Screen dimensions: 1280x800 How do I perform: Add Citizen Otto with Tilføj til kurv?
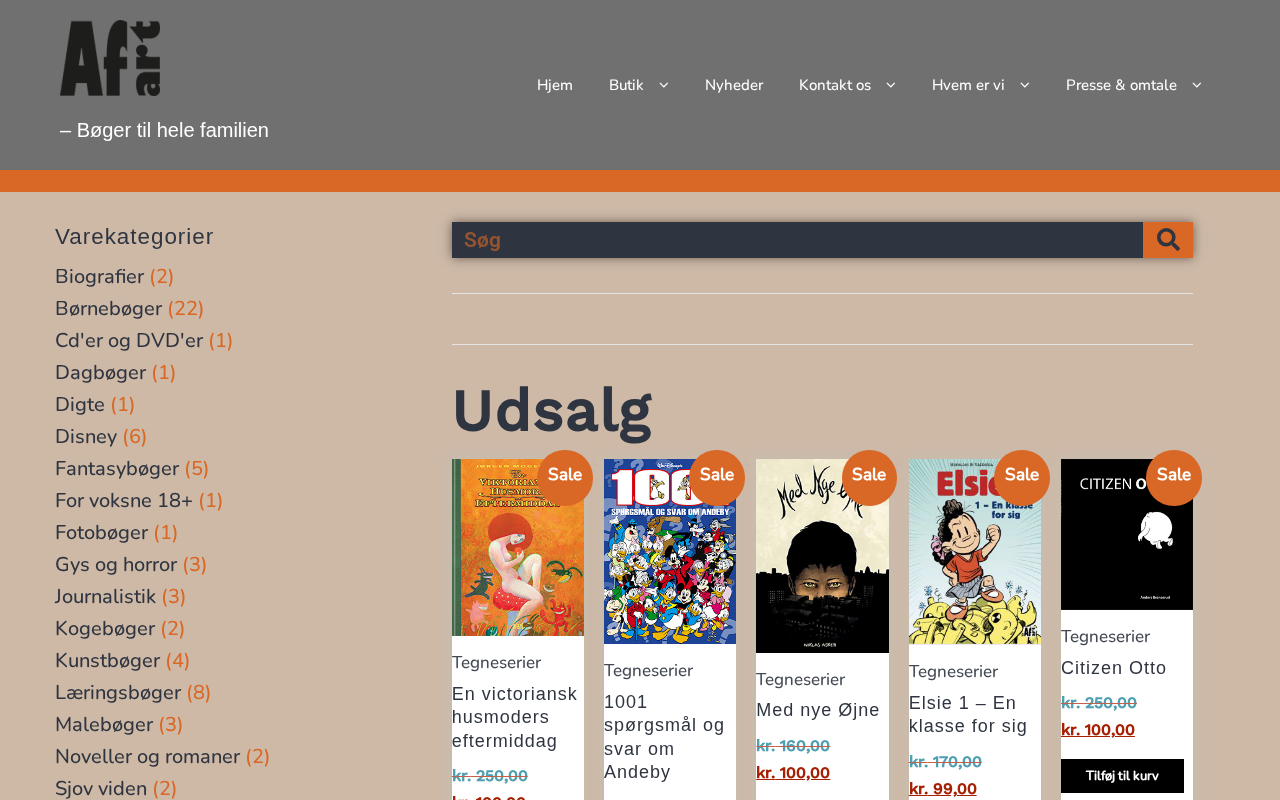tap(1122, 776)
